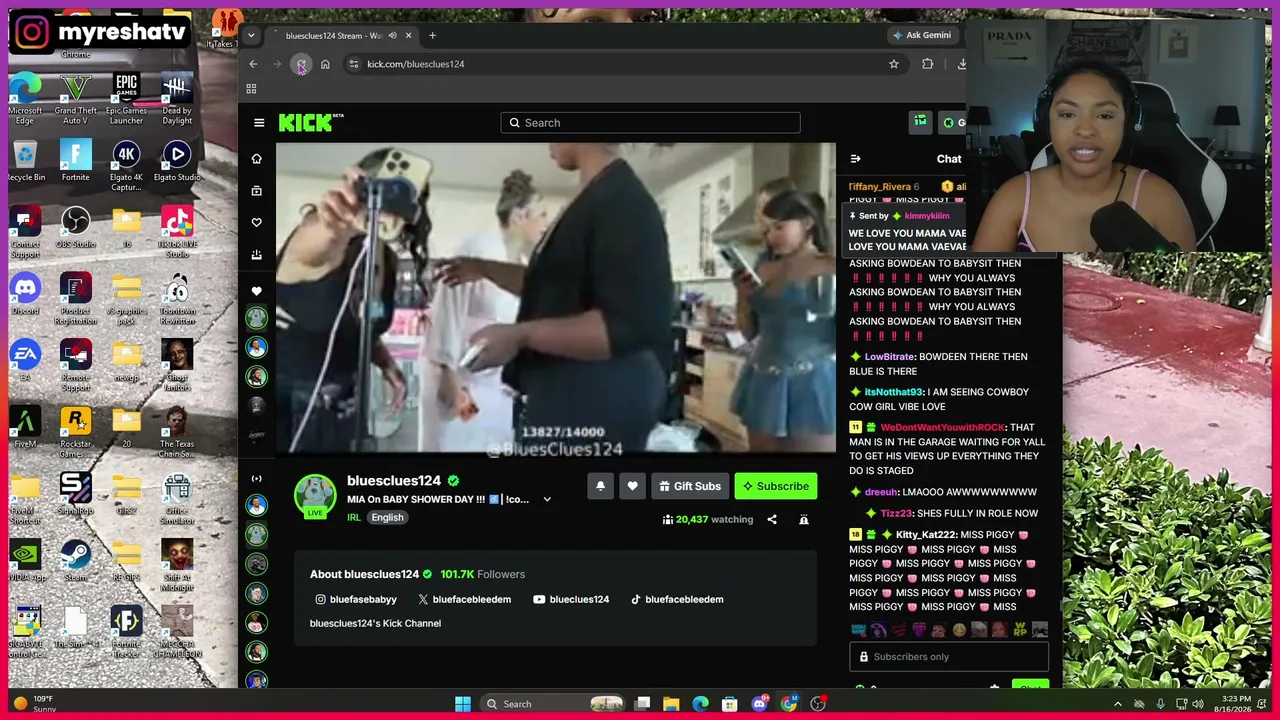Image resolution: width=1280 pixels, height=720 pixels.
Task: Click the Kick logo
Action: (x=311, y=122)
